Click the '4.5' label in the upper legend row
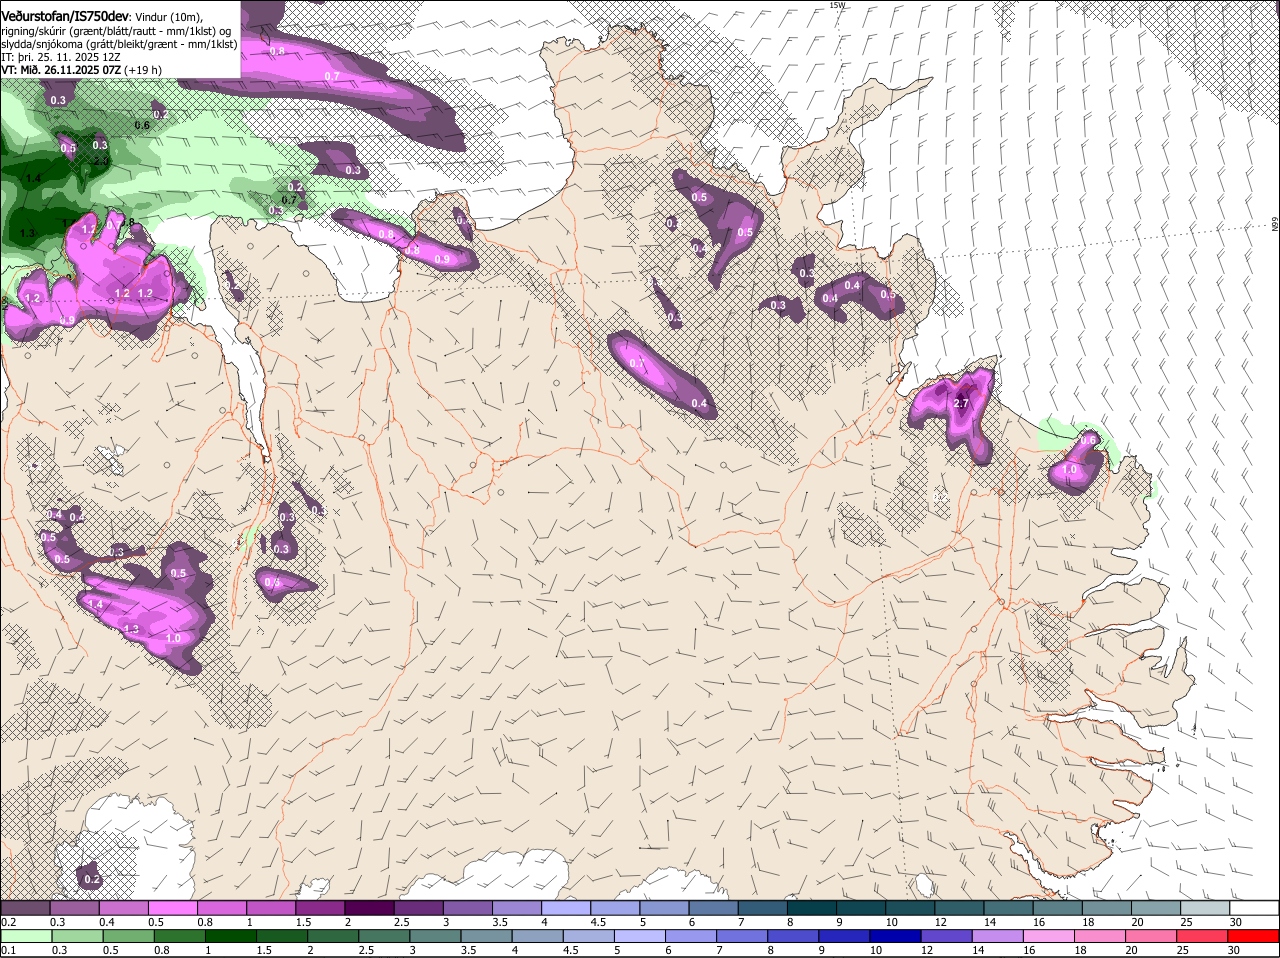 [598, 921]
